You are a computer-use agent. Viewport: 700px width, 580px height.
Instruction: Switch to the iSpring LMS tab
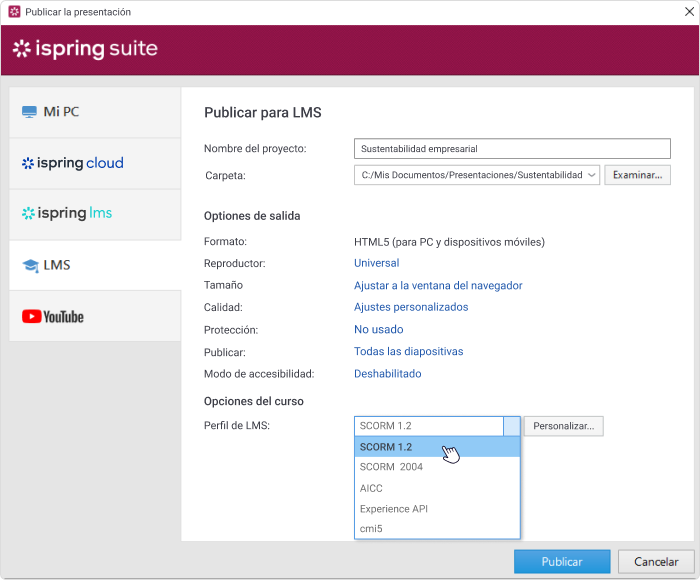pyautogui.click(x=95, y=214)
